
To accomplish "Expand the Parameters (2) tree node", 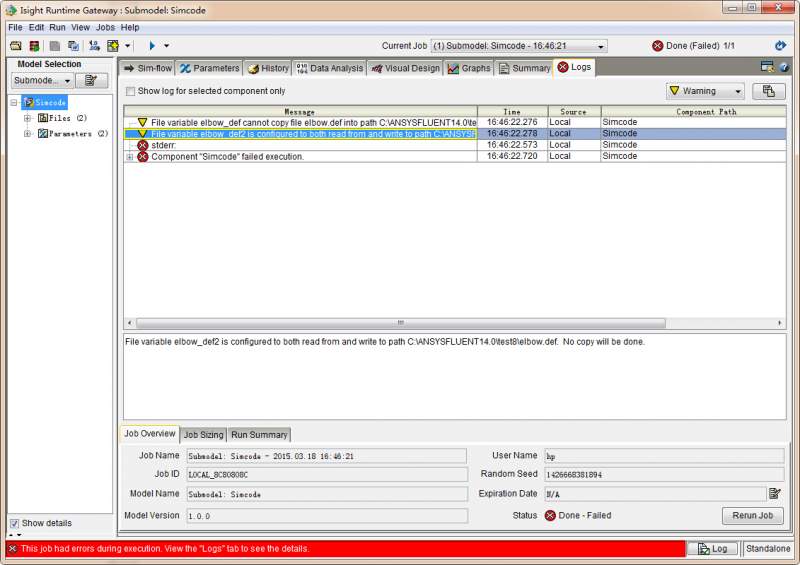I will pos(28,134).
